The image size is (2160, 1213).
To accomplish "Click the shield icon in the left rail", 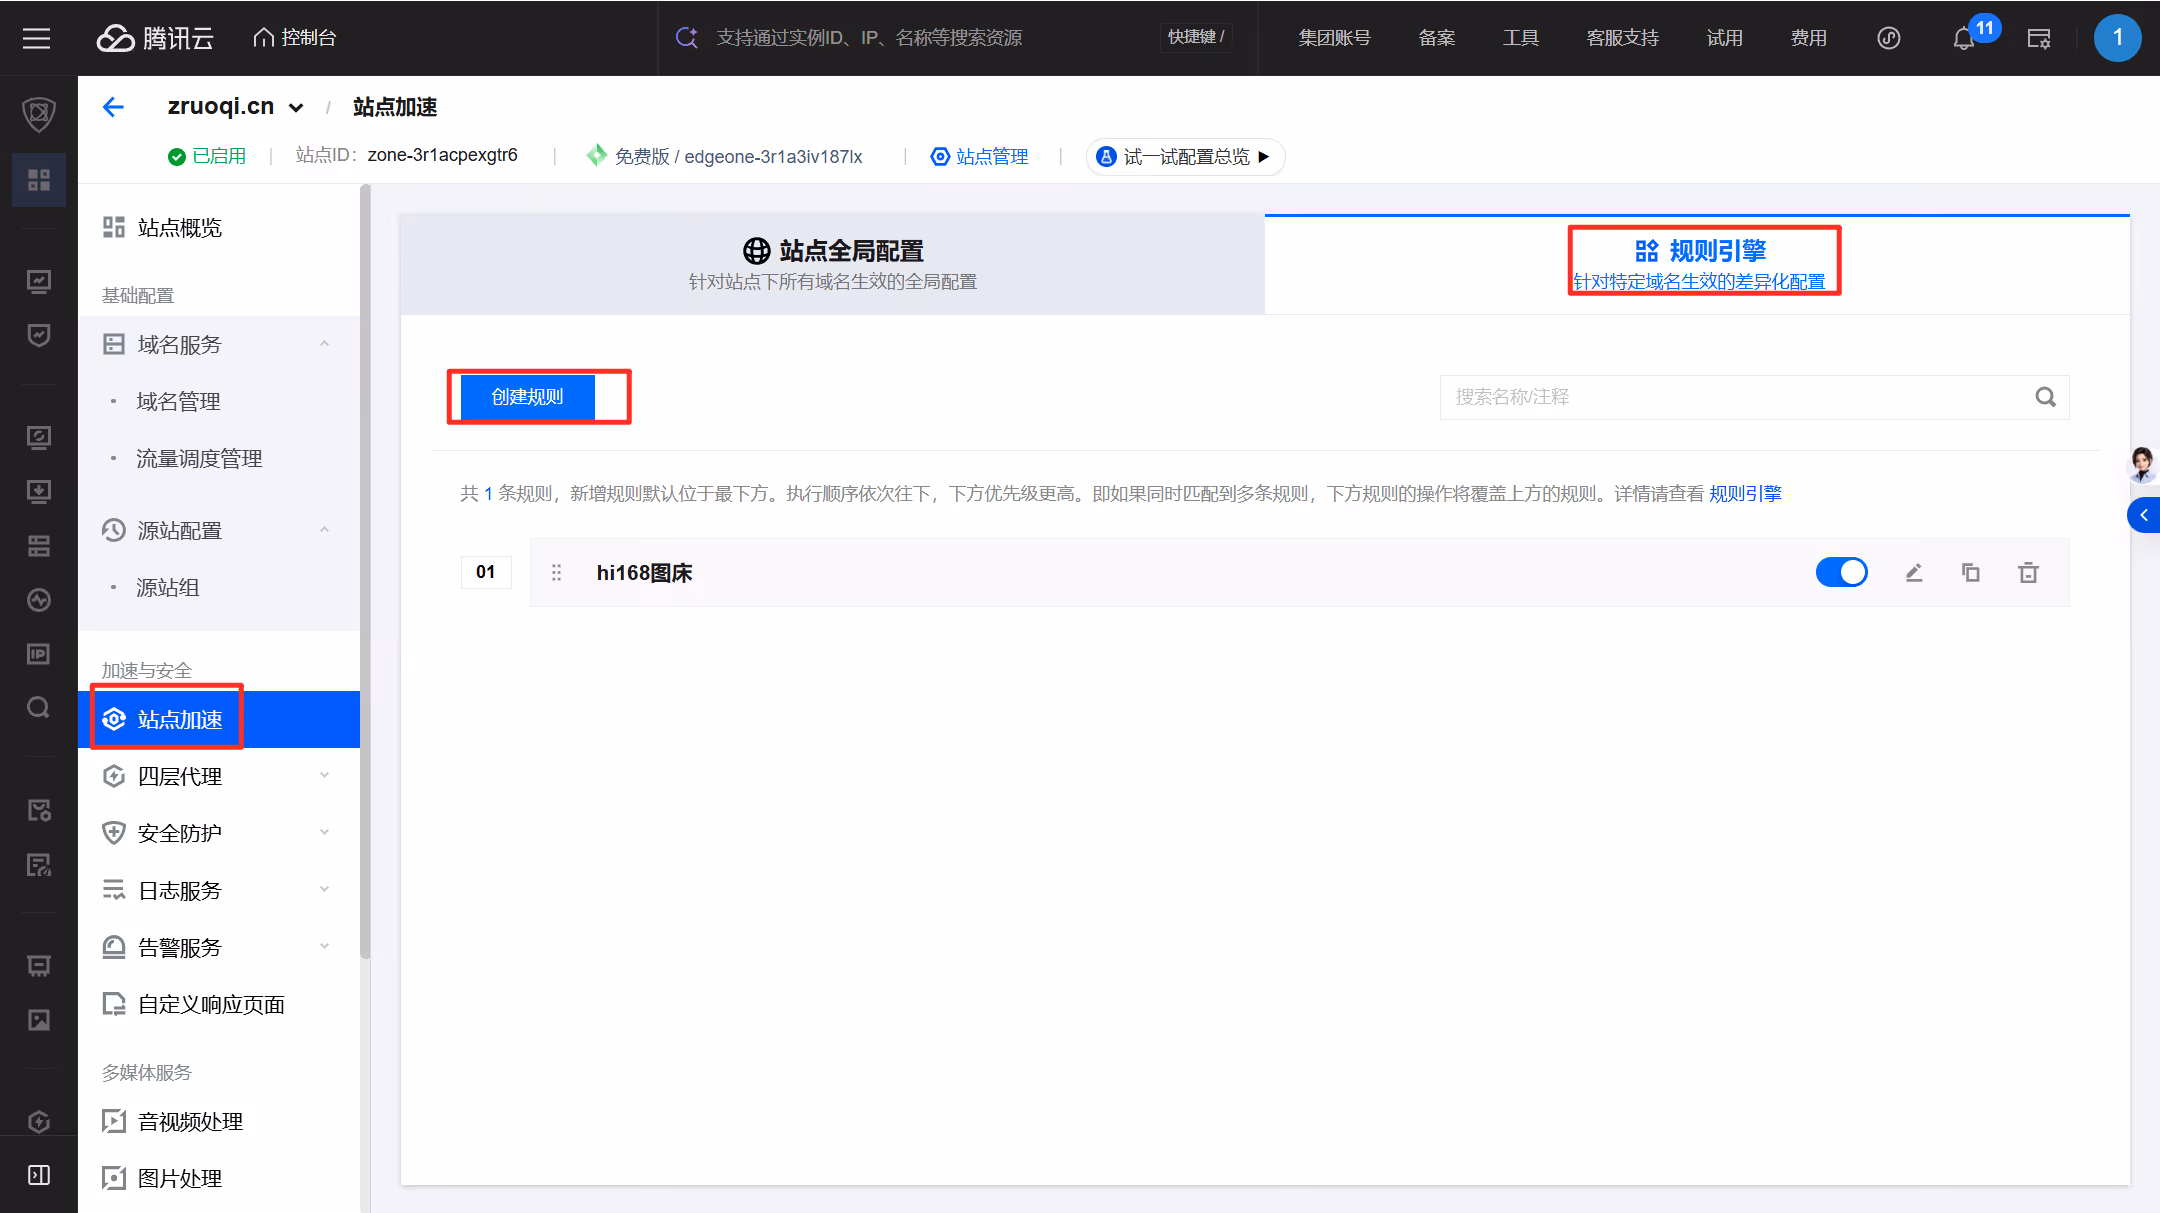I will point(39,114).
